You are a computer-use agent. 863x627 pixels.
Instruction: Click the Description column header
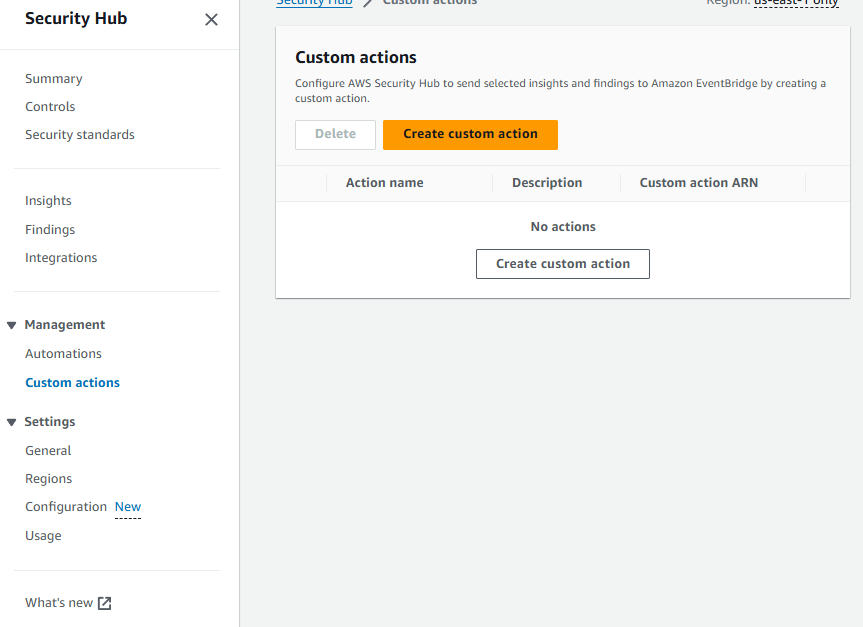(547, 183)
